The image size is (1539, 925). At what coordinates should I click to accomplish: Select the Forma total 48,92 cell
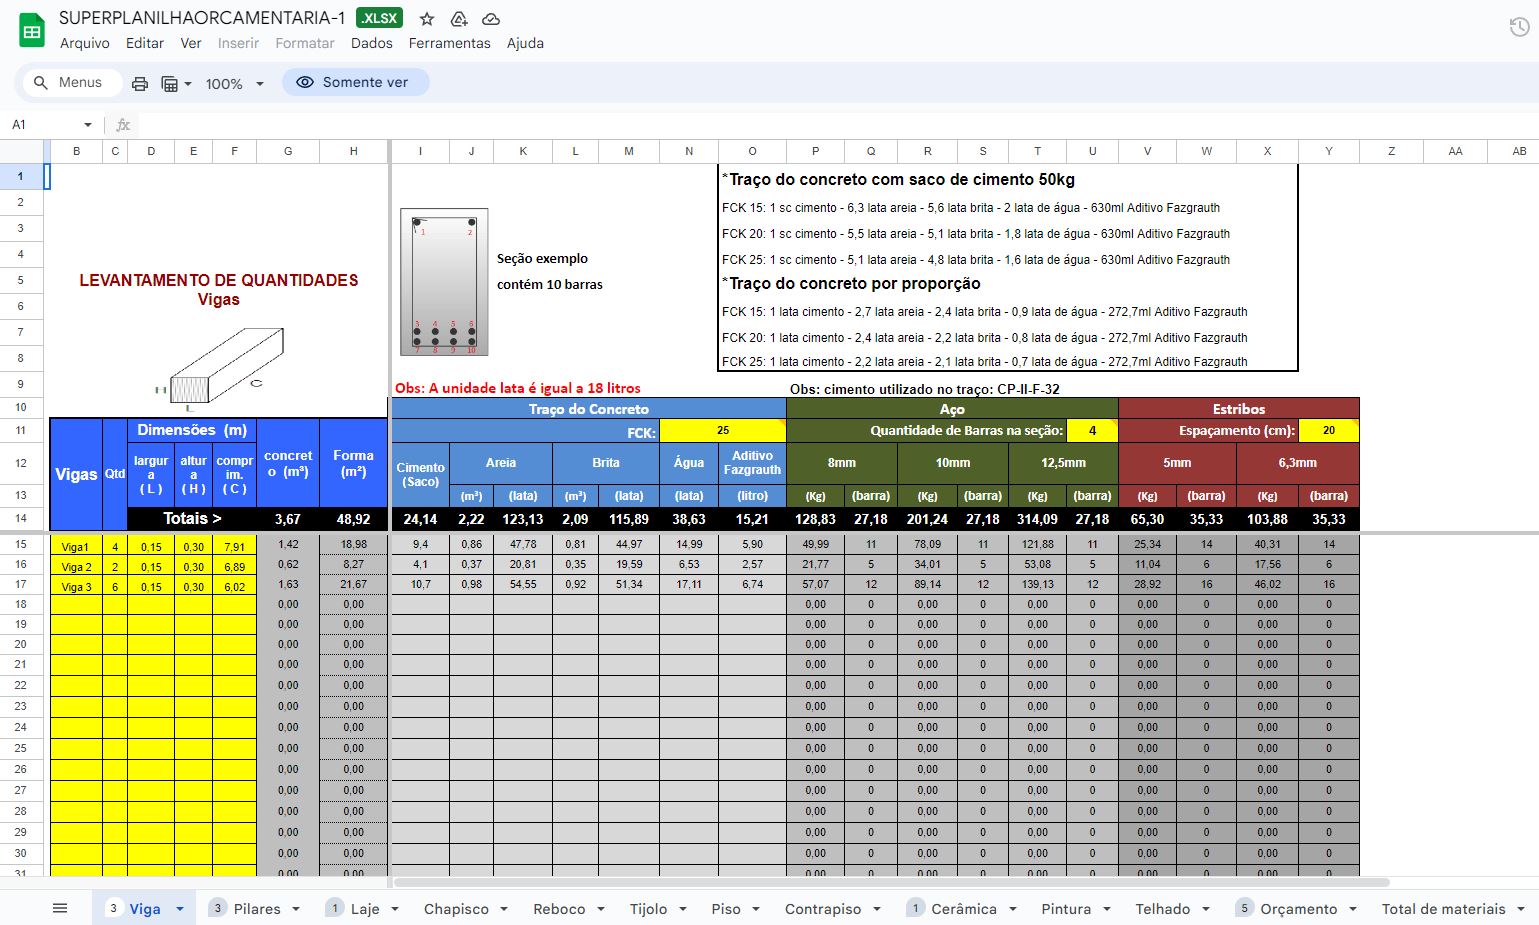point(353,519)
